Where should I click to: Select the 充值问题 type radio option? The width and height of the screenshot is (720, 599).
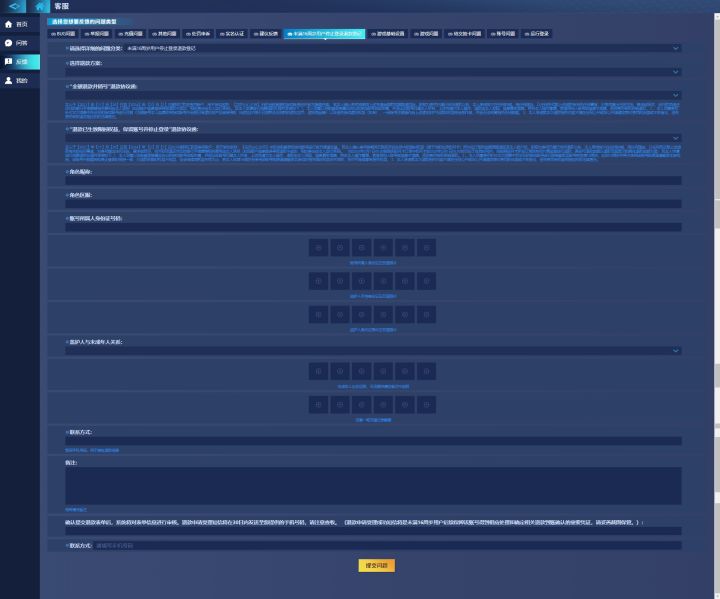[131, 34]
